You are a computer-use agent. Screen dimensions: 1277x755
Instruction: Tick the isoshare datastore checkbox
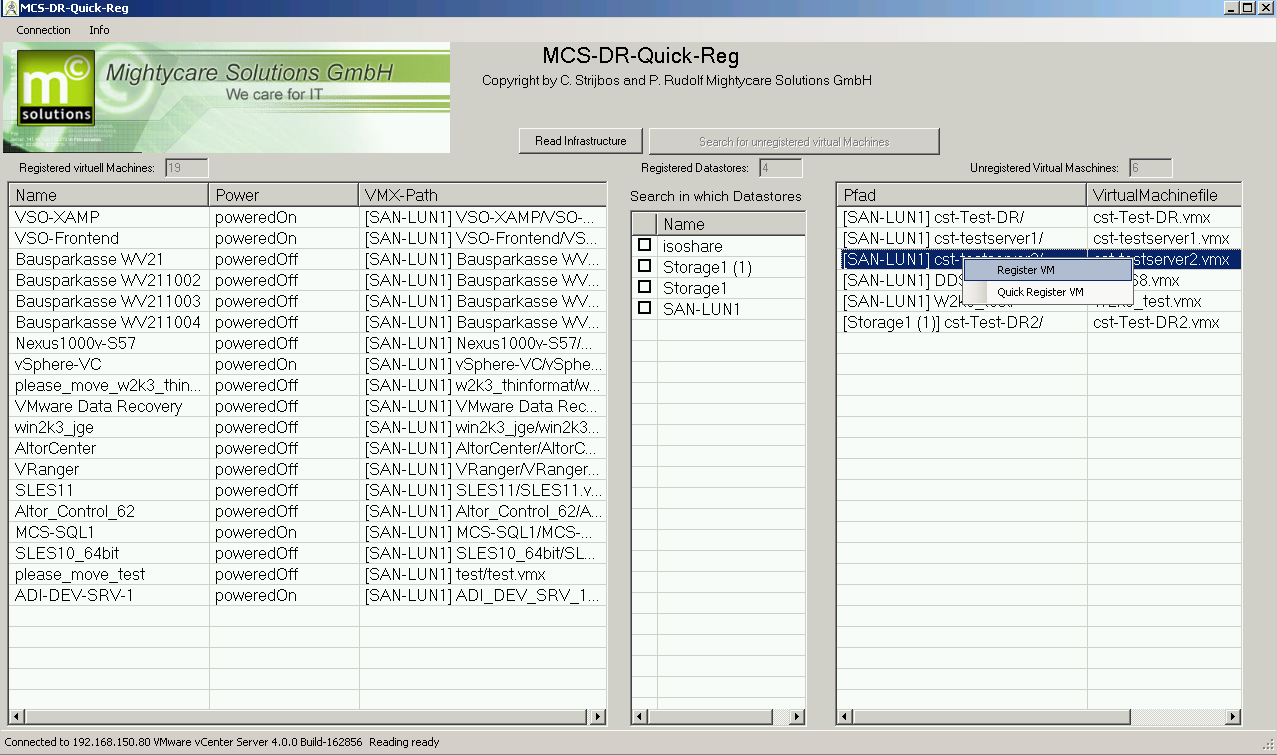[645, 245]
